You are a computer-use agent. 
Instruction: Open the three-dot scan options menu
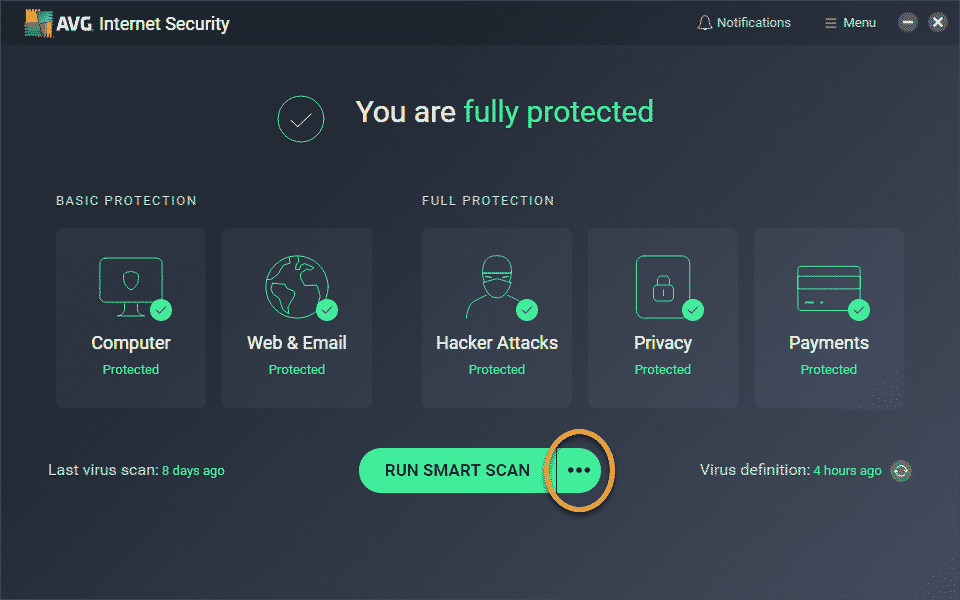(579, 470)
